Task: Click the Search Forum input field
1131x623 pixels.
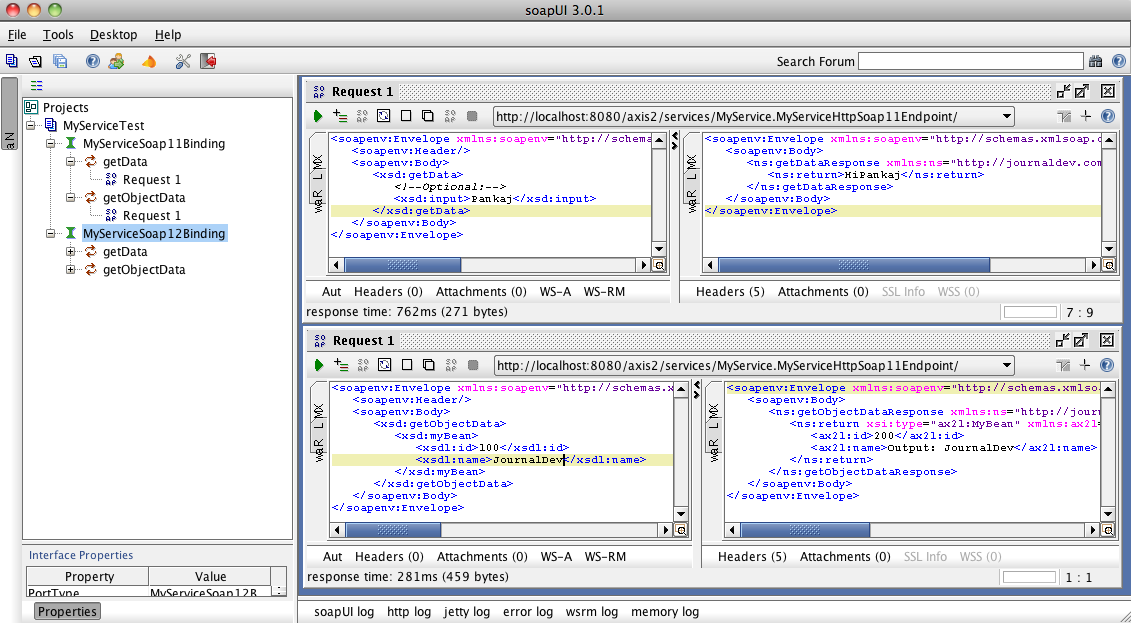Action: tap(971, 61)
